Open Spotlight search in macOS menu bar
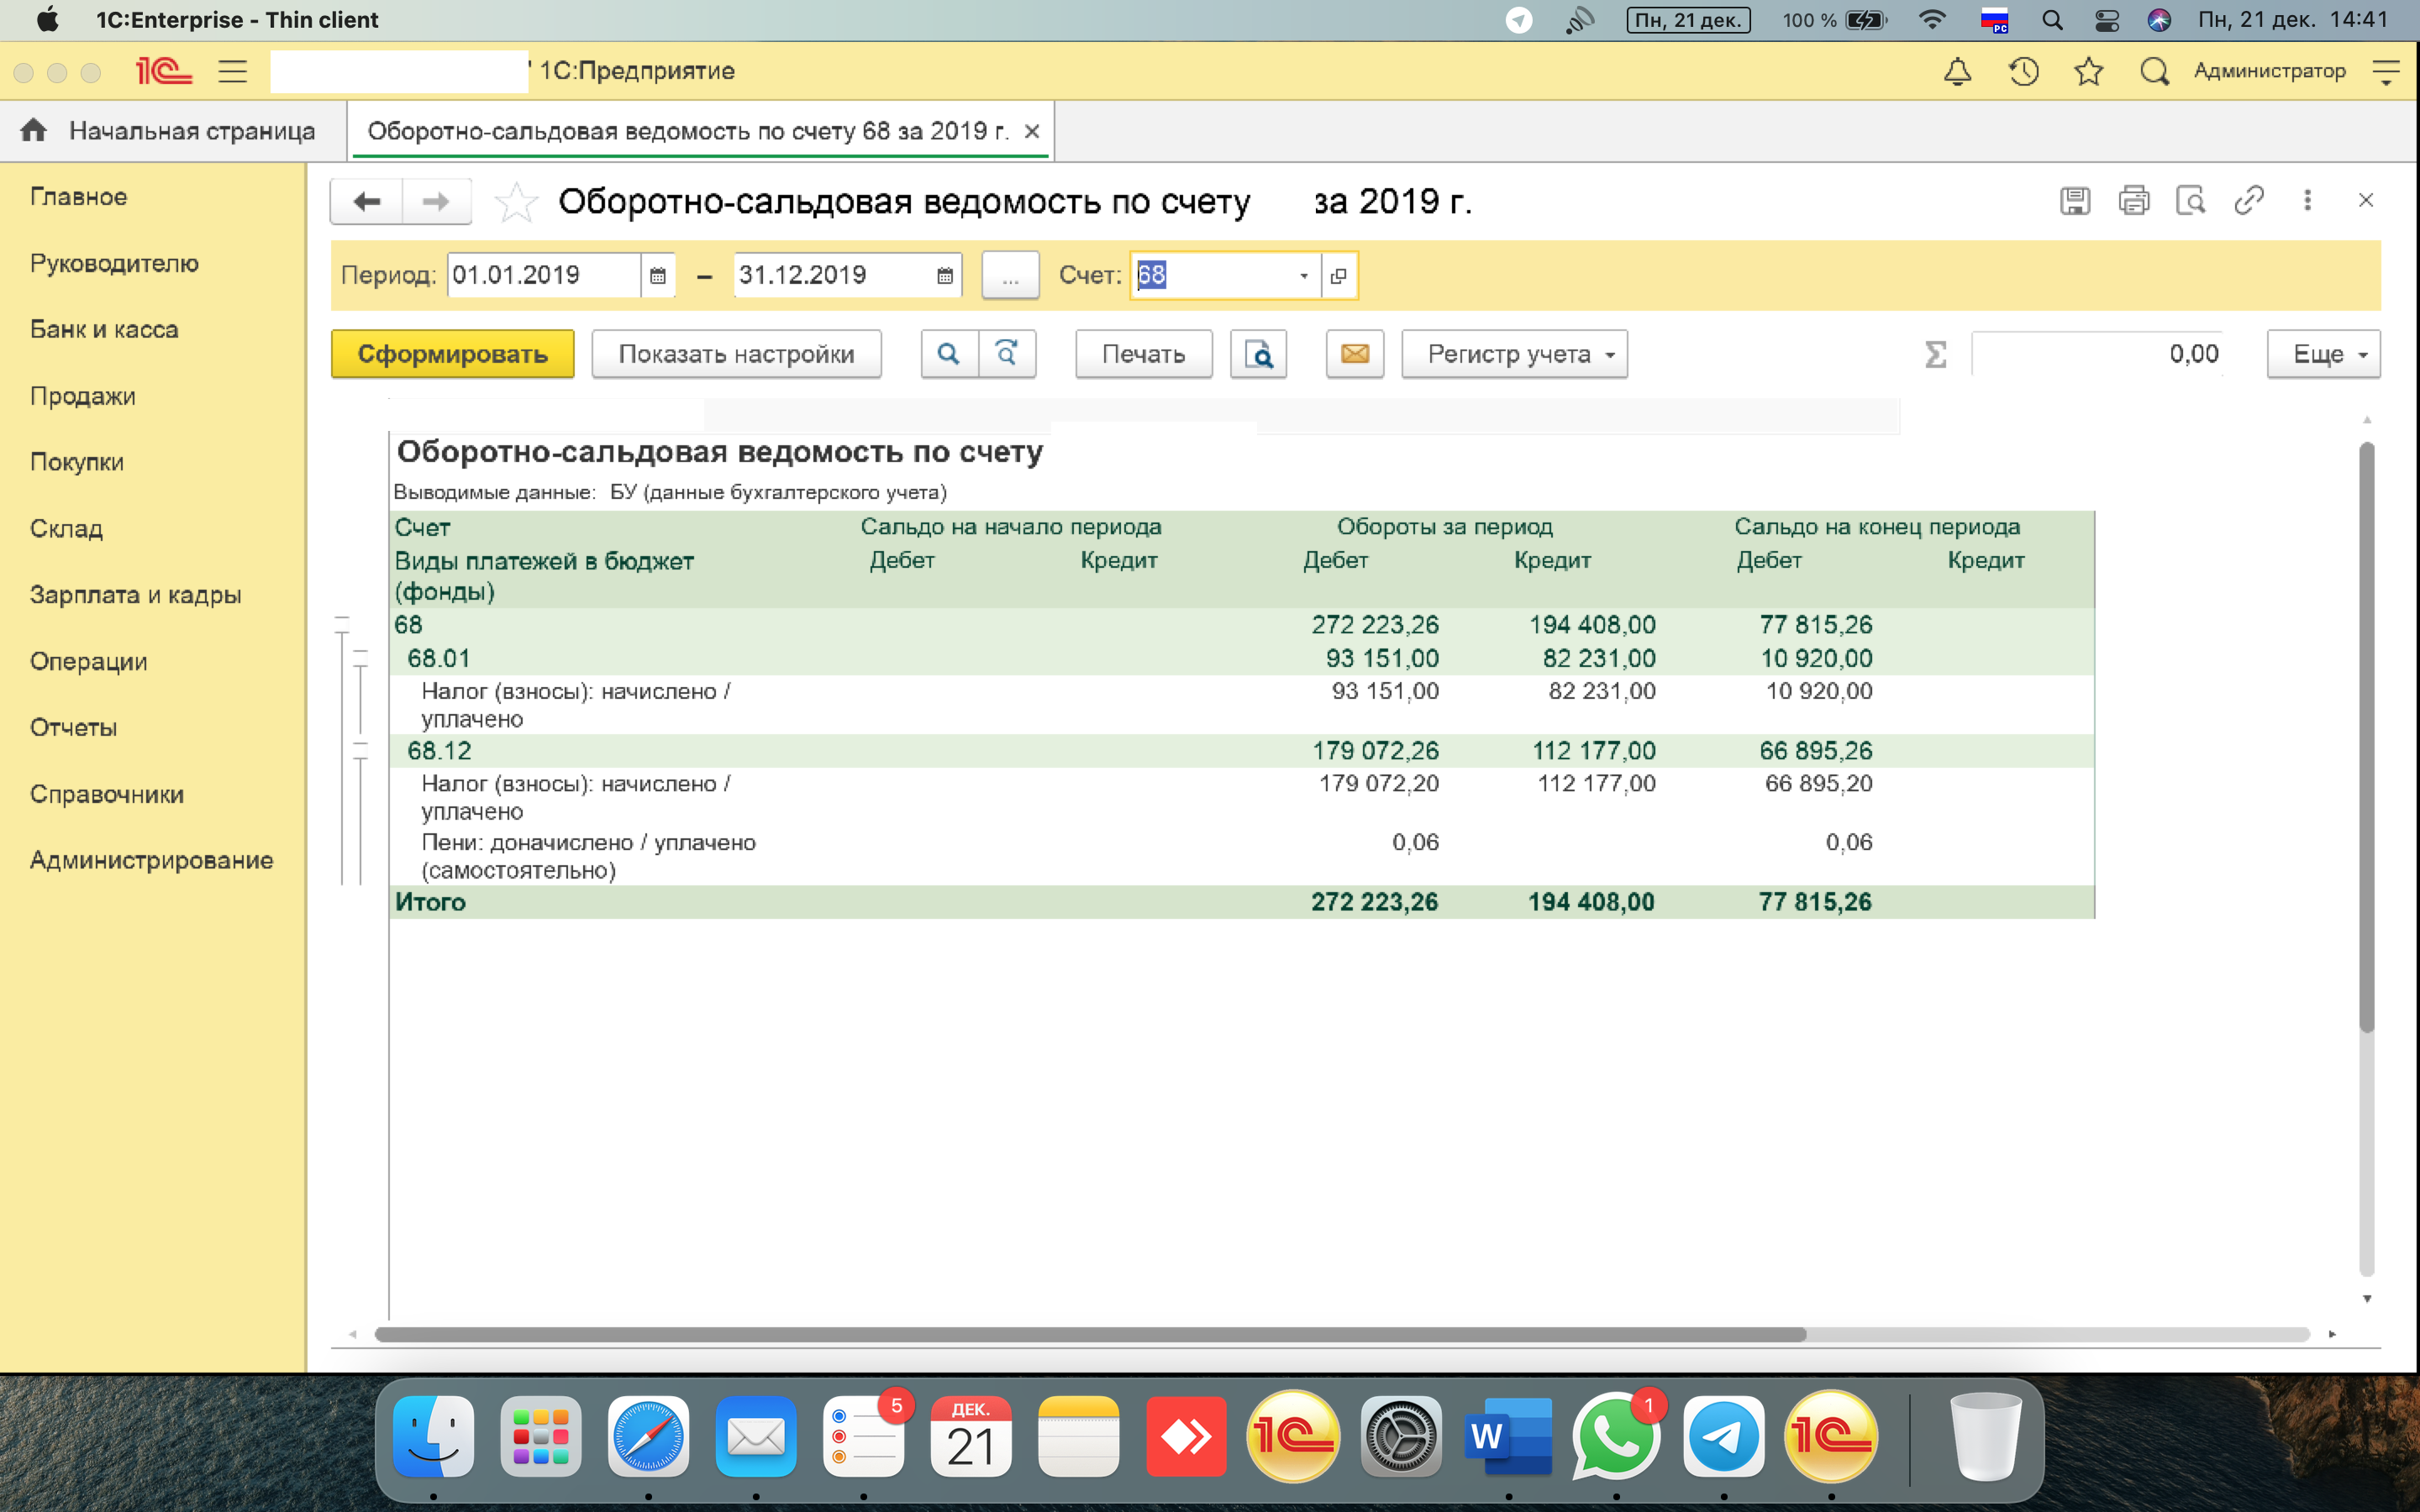This screenshot has width=2420, height=1512. coord(2052,20)
